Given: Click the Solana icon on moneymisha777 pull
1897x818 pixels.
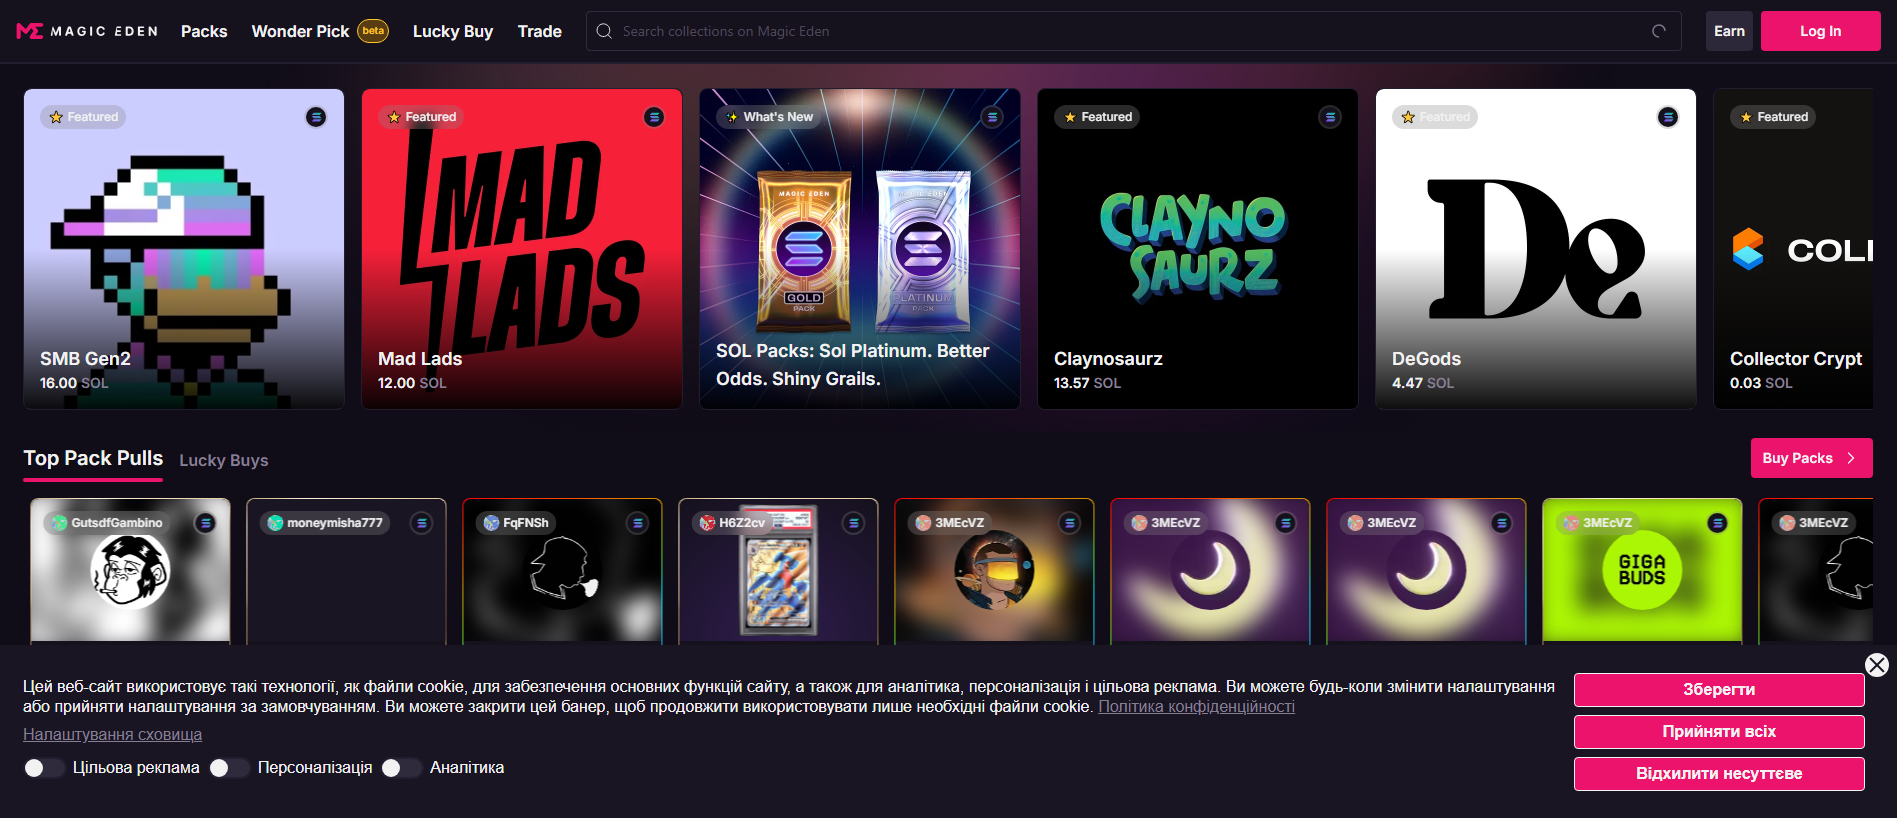Looking at the screenshot, I should (421, 523).
